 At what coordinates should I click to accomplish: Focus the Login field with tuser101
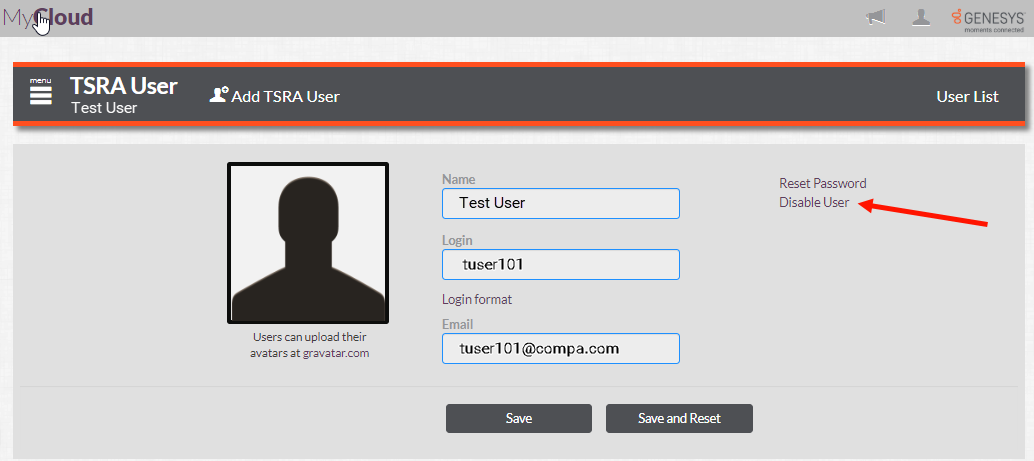[560, 265]
